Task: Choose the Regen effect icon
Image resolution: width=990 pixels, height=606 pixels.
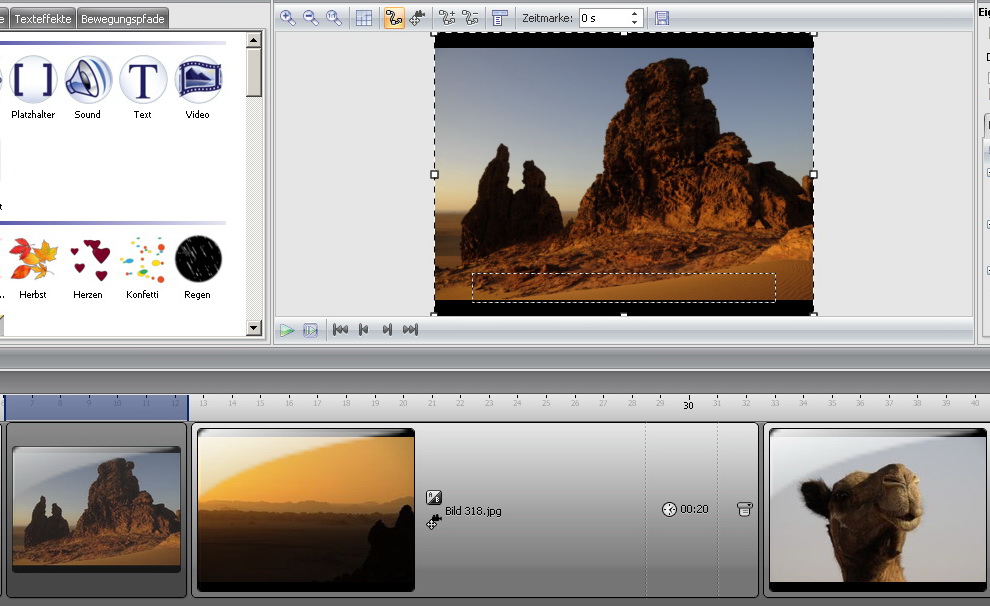Action: (198, 260)
